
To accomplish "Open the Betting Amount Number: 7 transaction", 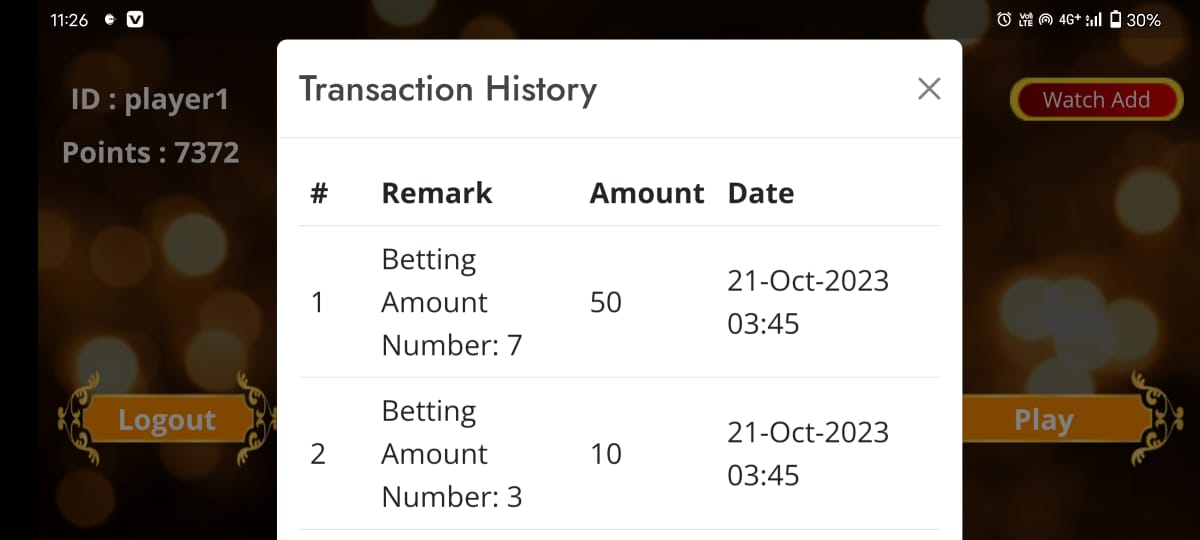I will pyautogui.click(x=452, y=302).
